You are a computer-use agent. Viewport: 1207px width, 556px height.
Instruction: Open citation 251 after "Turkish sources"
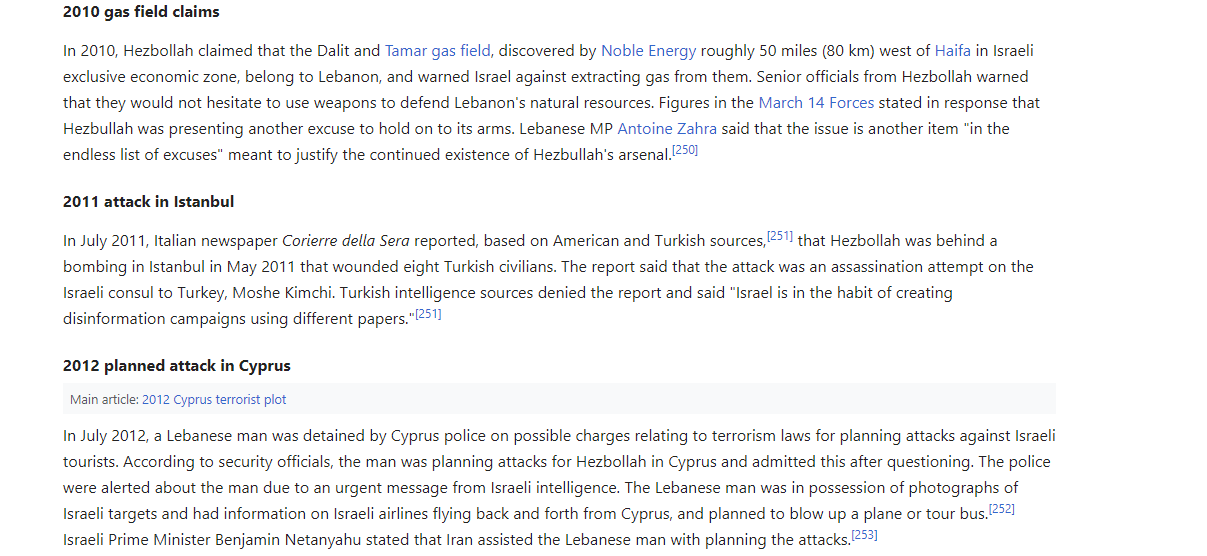(x=780, y=236)
